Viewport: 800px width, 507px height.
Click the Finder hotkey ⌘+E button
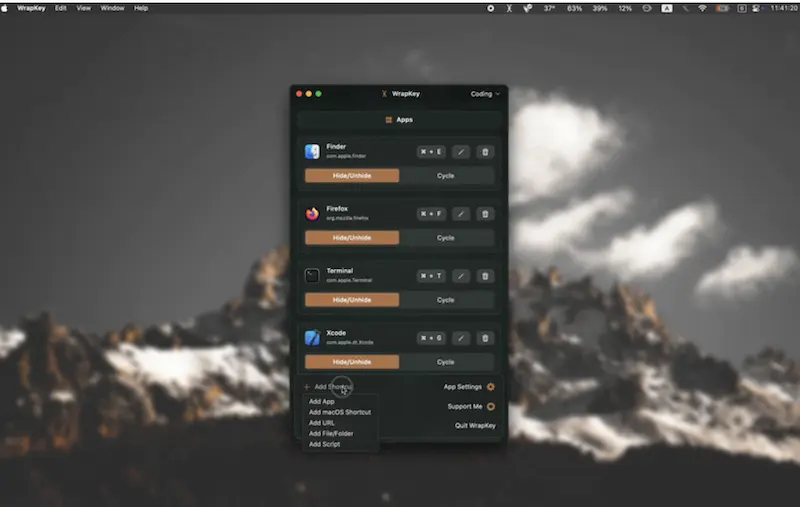click(x=431, y=152)
